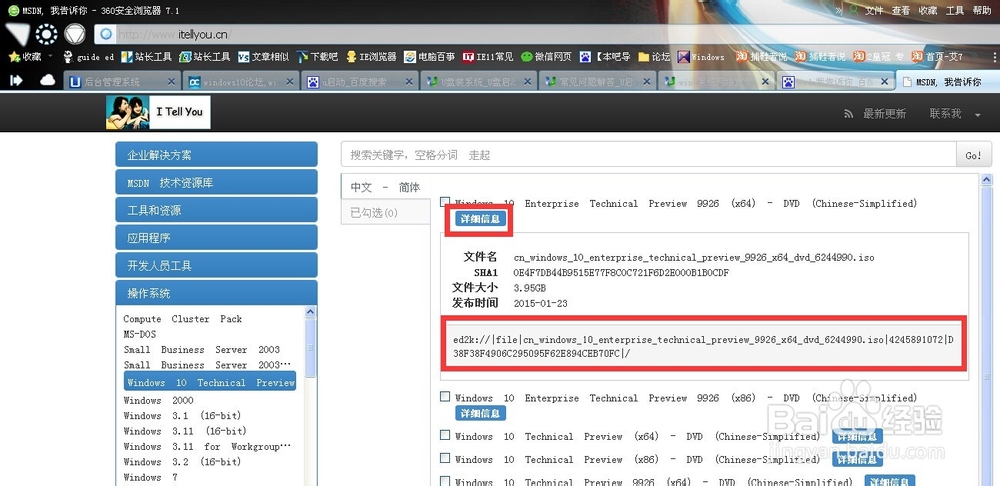
Task: Select the 中文 - 简体 language tab
Action: coord(386,187)
